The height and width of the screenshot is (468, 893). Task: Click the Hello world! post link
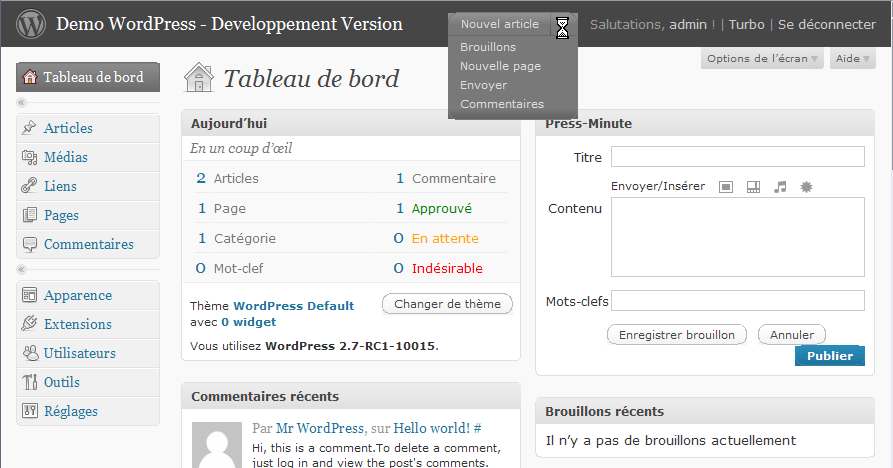(432, 428)
